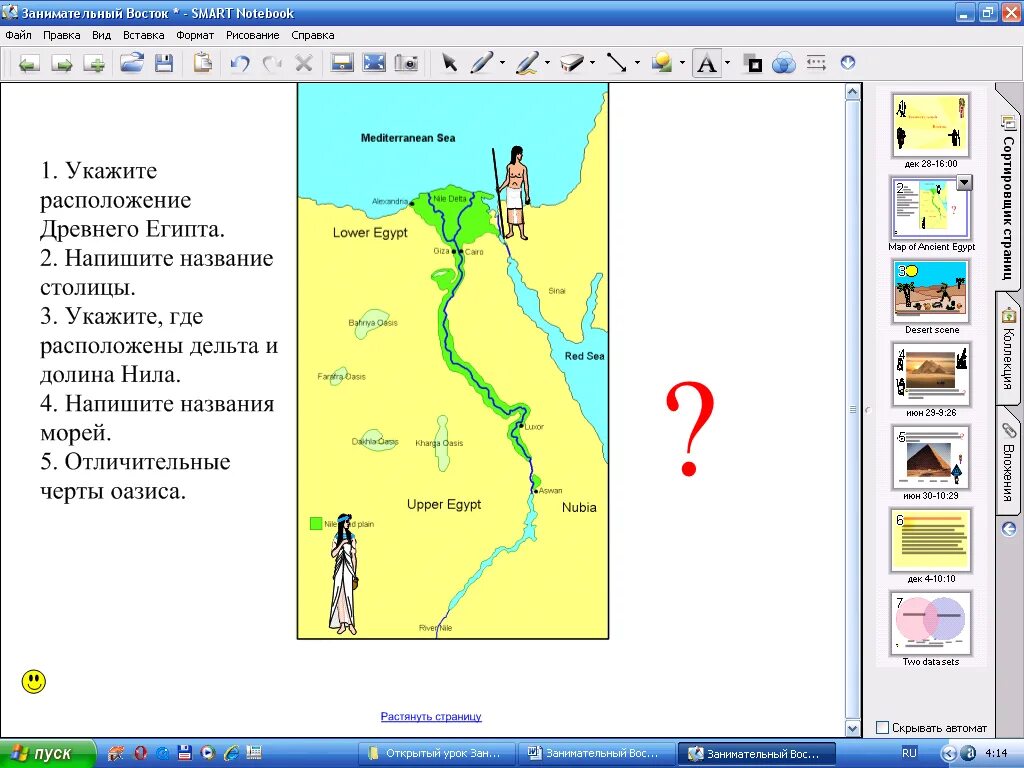The height and width of the screenshot is (768, 1024).
Task: Open the Вид menu
Action: point(101,35)
